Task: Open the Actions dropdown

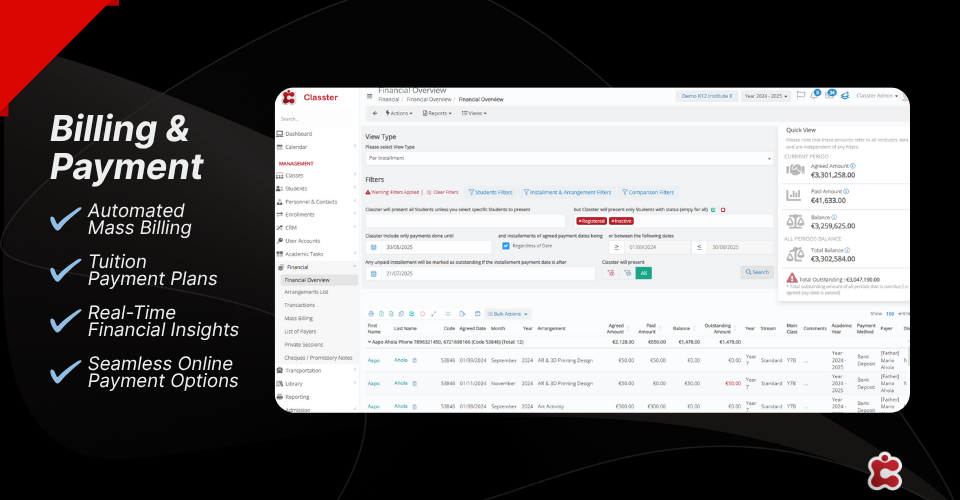Action: tap(399, 113)
